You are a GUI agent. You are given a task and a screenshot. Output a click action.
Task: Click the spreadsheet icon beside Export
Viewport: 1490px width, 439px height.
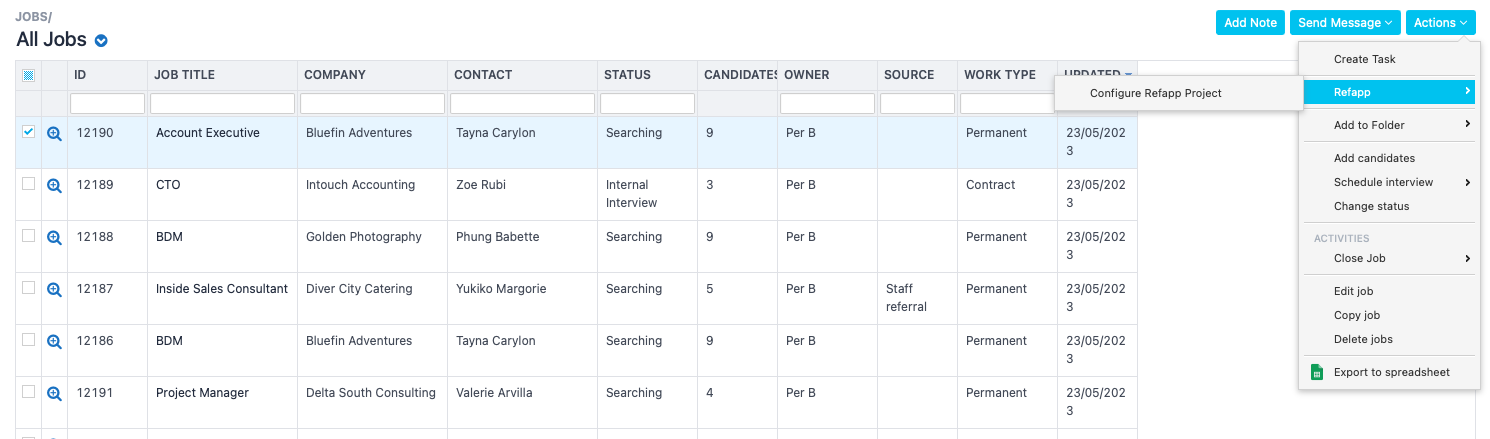click(1317, 372)
